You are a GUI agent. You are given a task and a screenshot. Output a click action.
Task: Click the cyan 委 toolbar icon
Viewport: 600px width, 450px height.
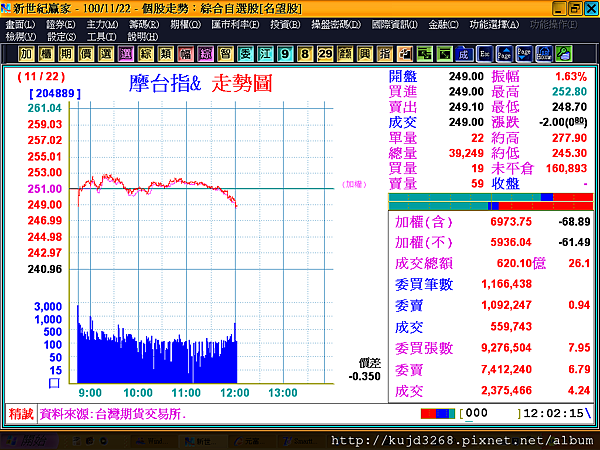tap(245, 54)
